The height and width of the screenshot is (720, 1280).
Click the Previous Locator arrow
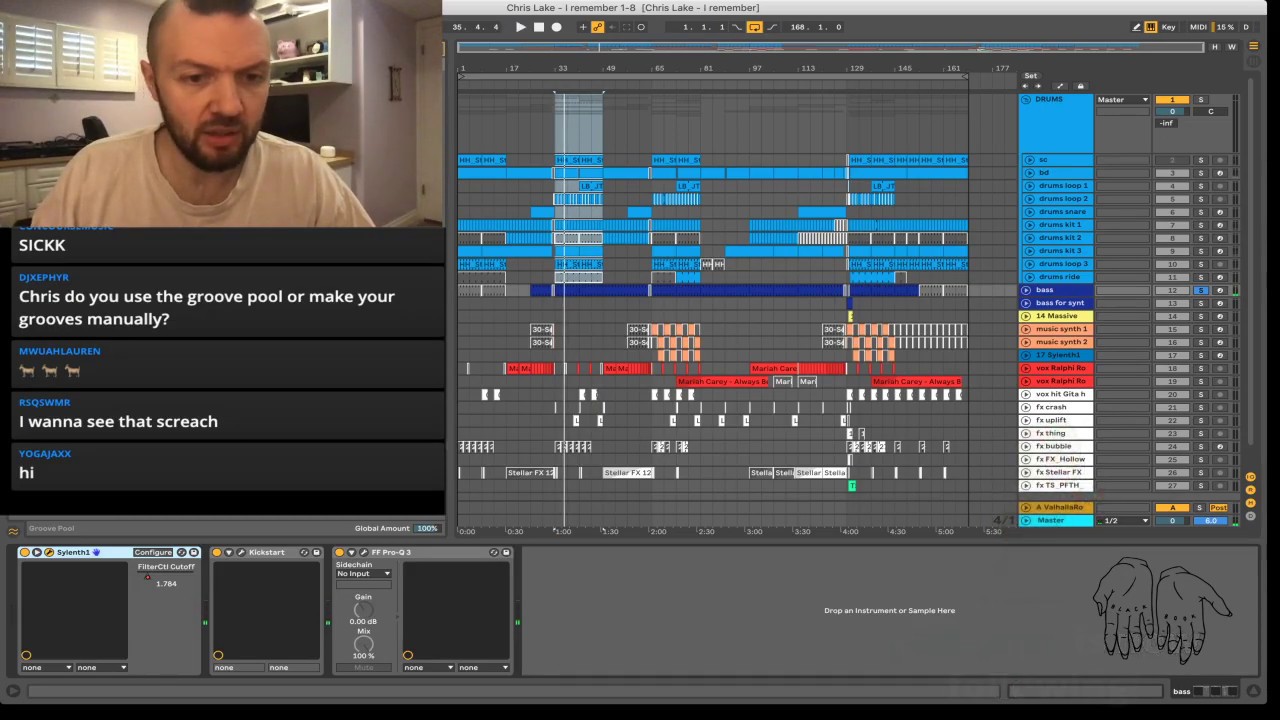pos(1024,86)
